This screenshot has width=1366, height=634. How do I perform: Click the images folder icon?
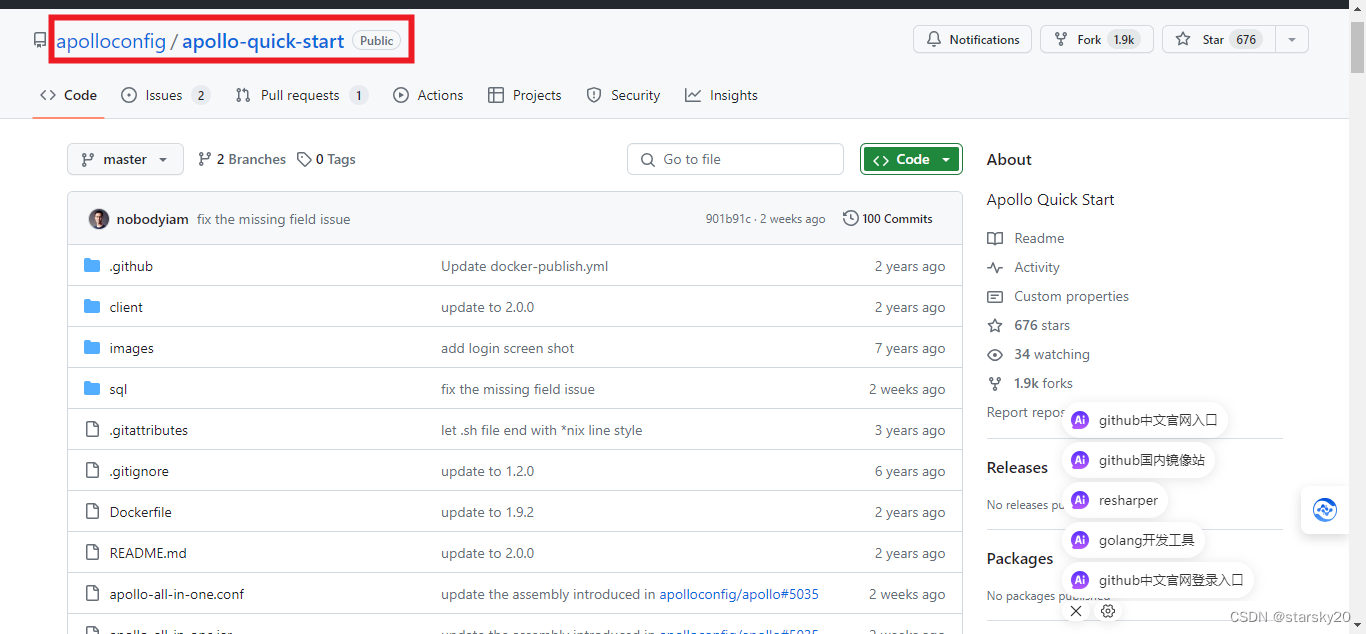92,348
